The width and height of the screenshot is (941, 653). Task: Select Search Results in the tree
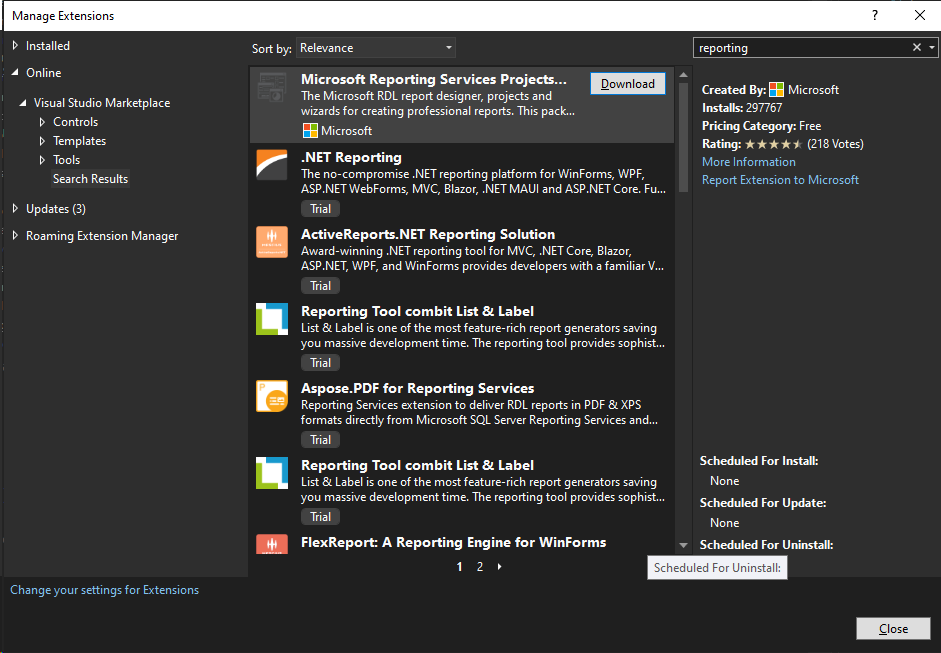point(90,179)
